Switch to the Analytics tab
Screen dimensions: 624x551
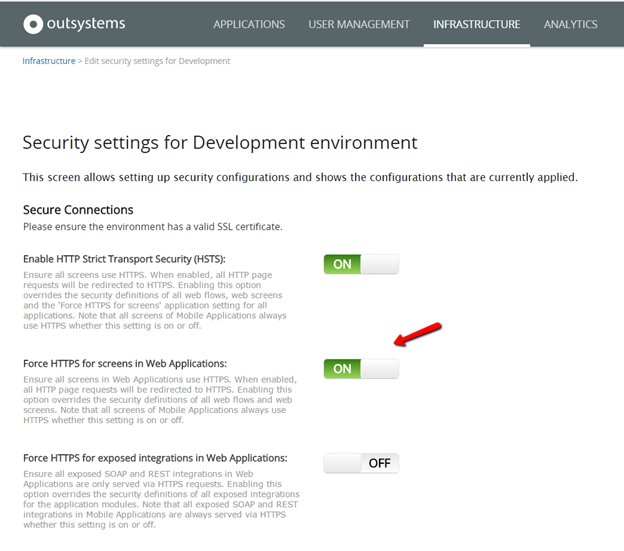(571, 24)
